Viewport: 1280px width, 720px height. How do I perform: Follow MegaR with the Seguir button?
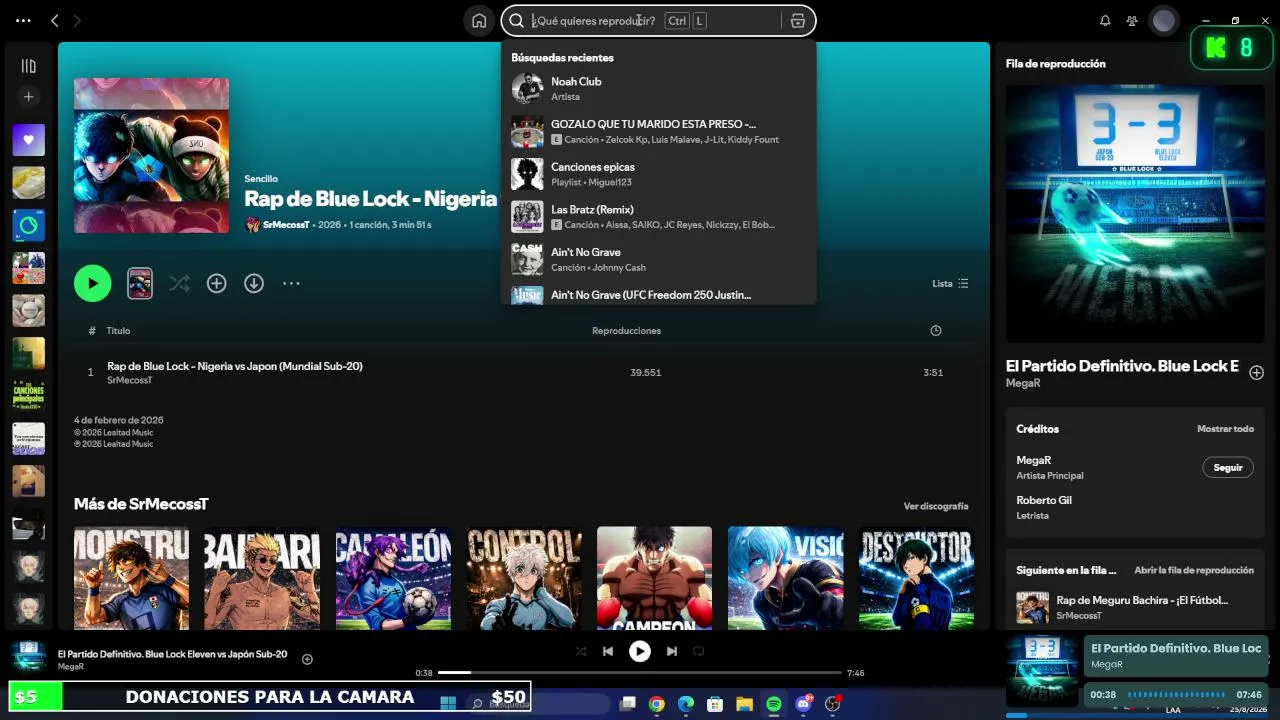pos(1227,467)
